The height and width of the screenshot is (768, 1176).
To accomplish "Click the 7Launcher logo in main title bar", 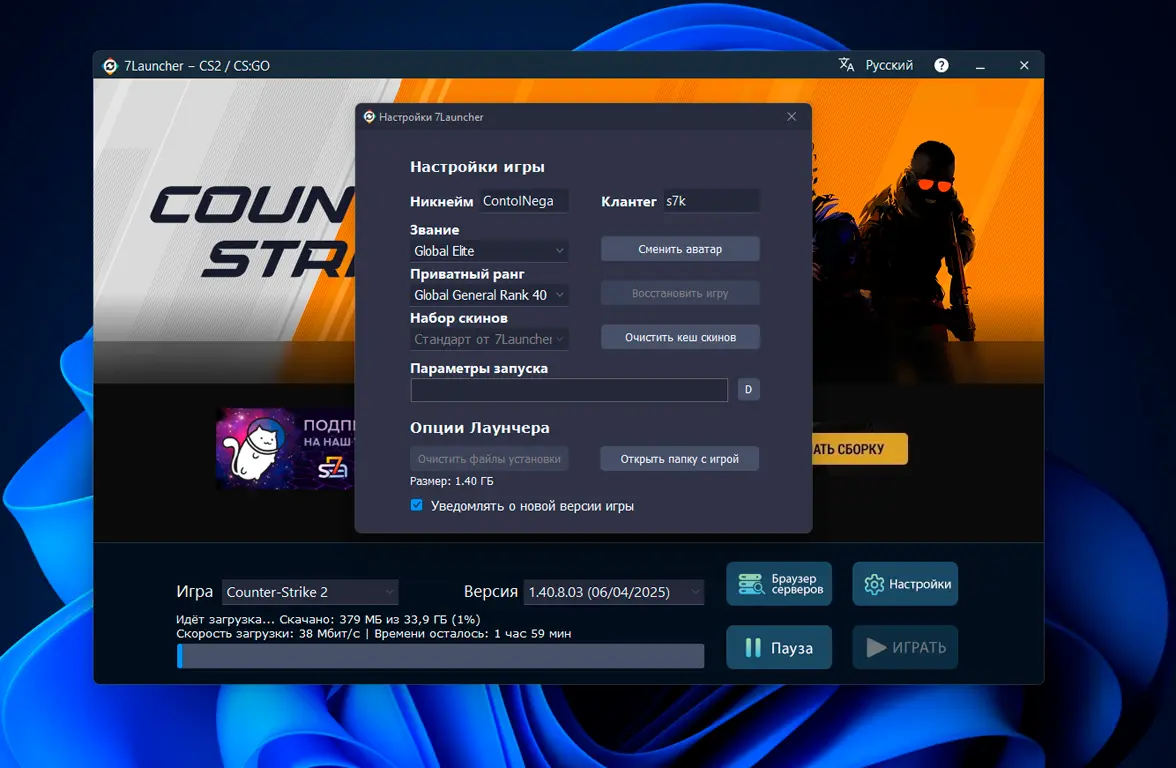I will coord(110,66).
